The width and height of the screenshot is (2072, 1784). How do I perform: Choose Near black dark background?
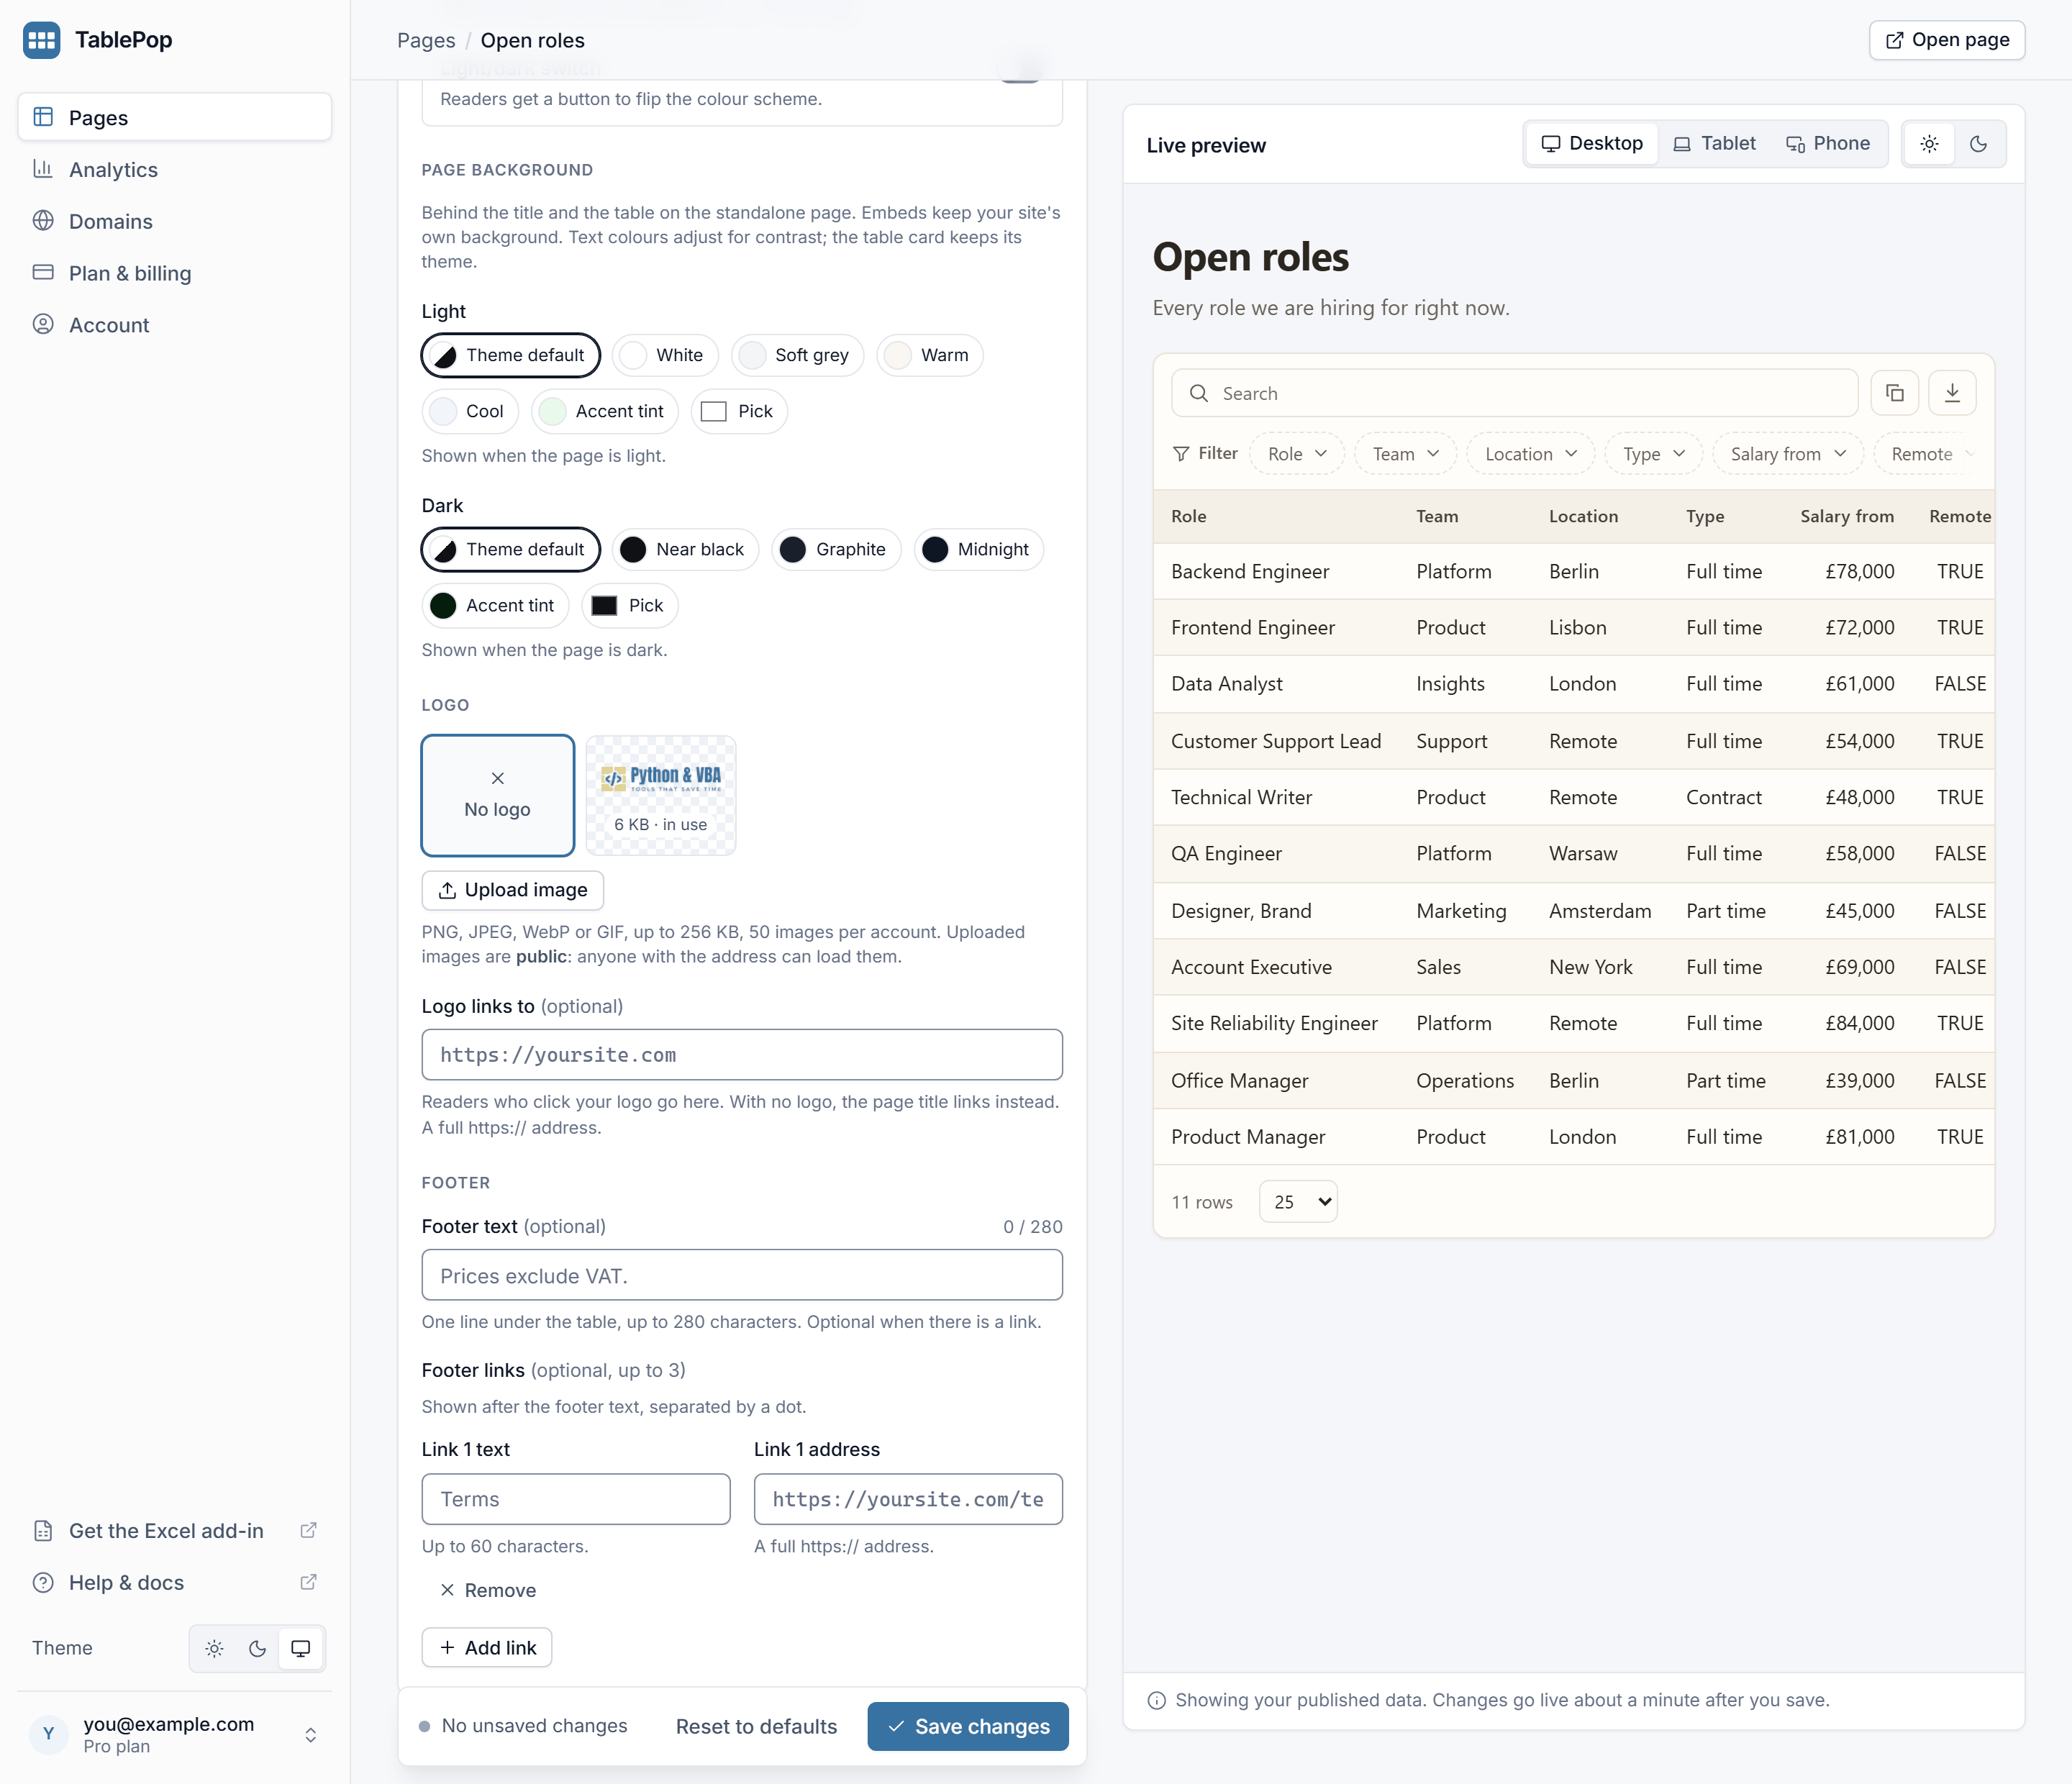click(x=685, y=549)
